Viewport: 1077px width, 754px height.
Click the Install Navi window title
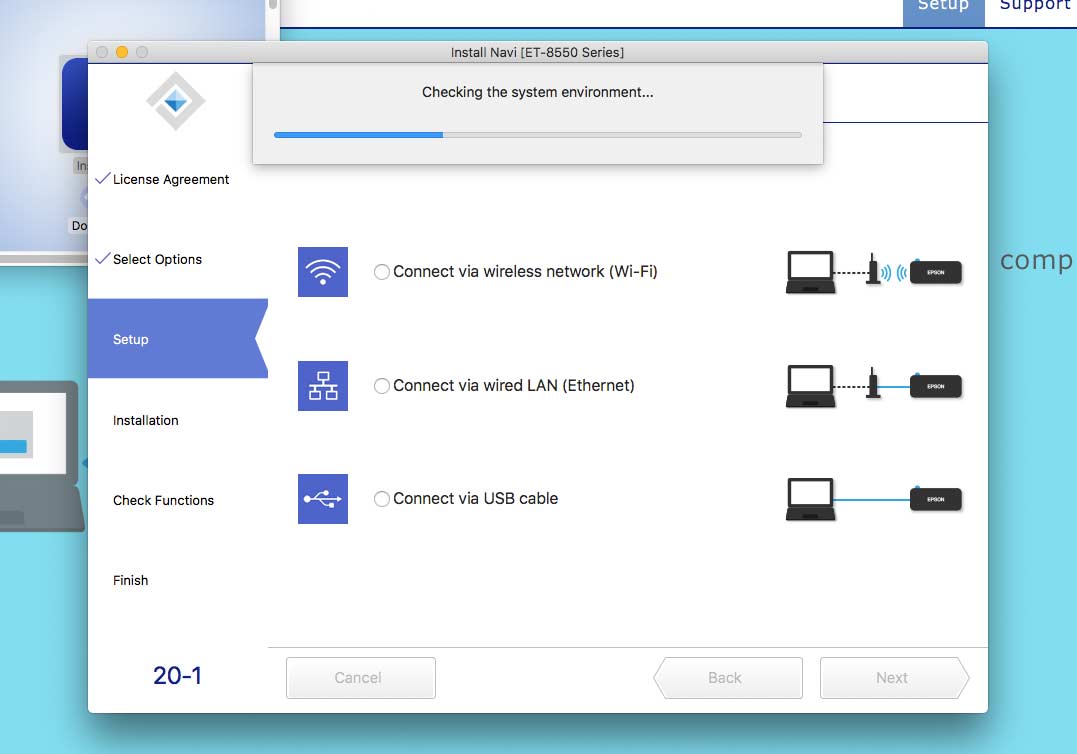tap(537, 52)
